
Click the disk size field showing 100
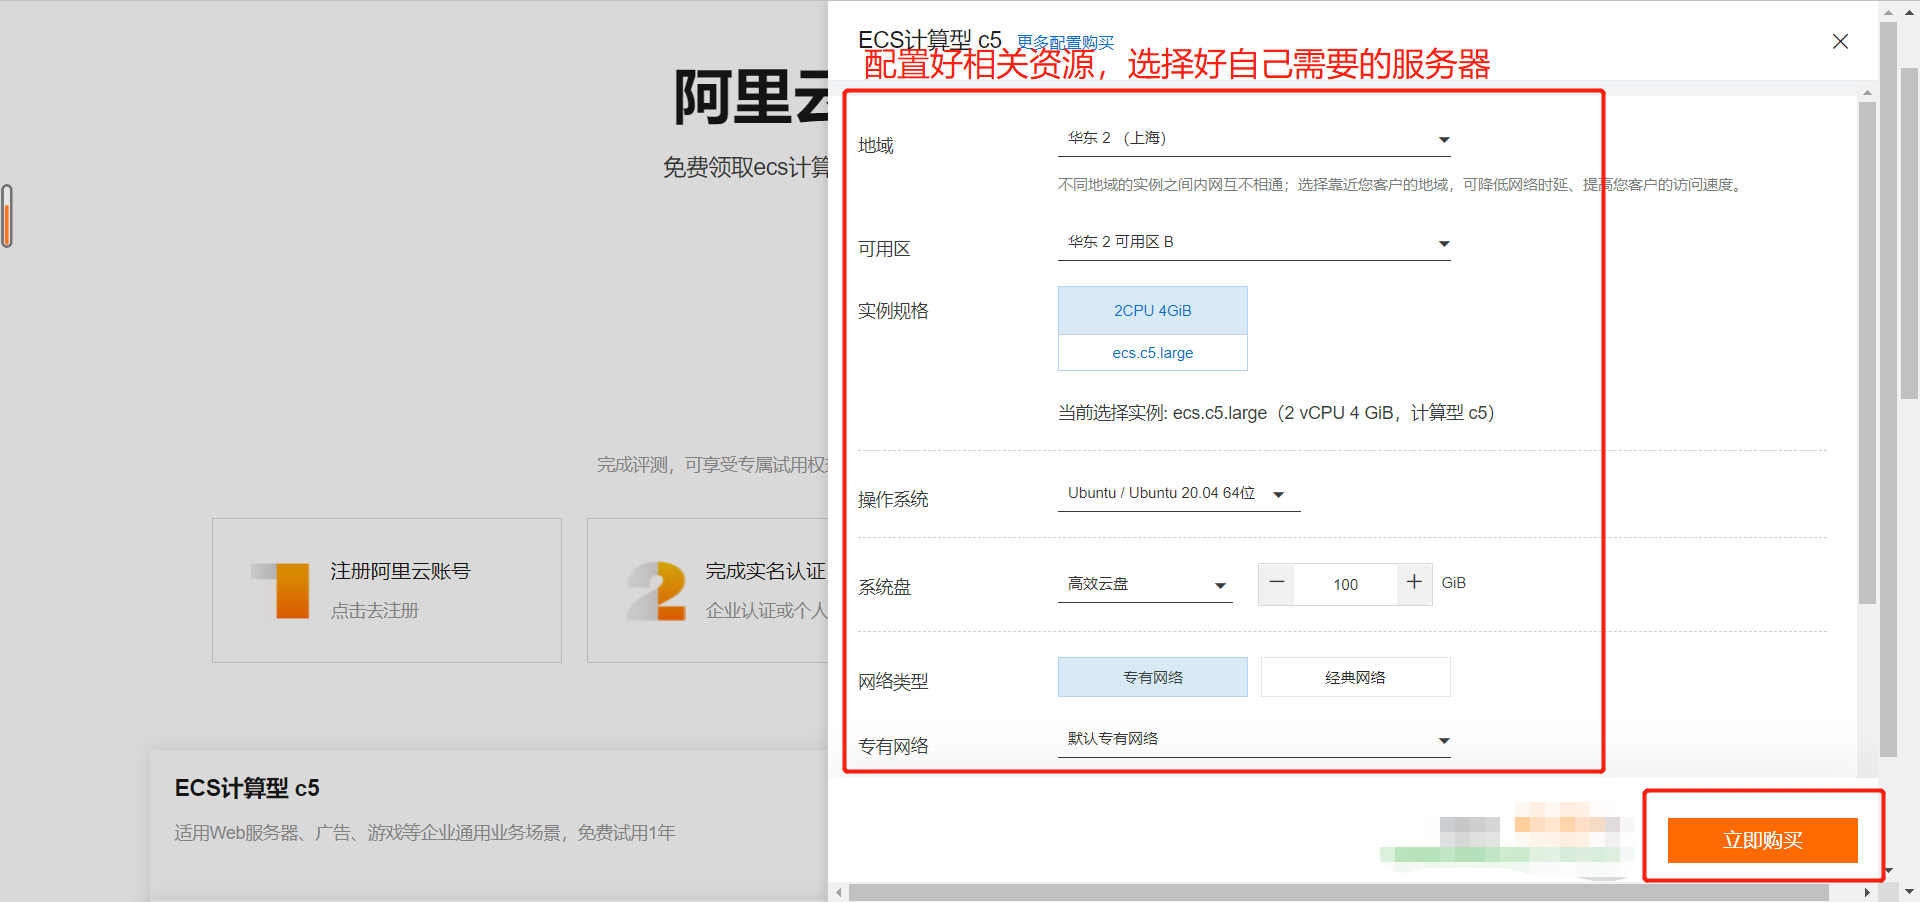point(1345,585)
